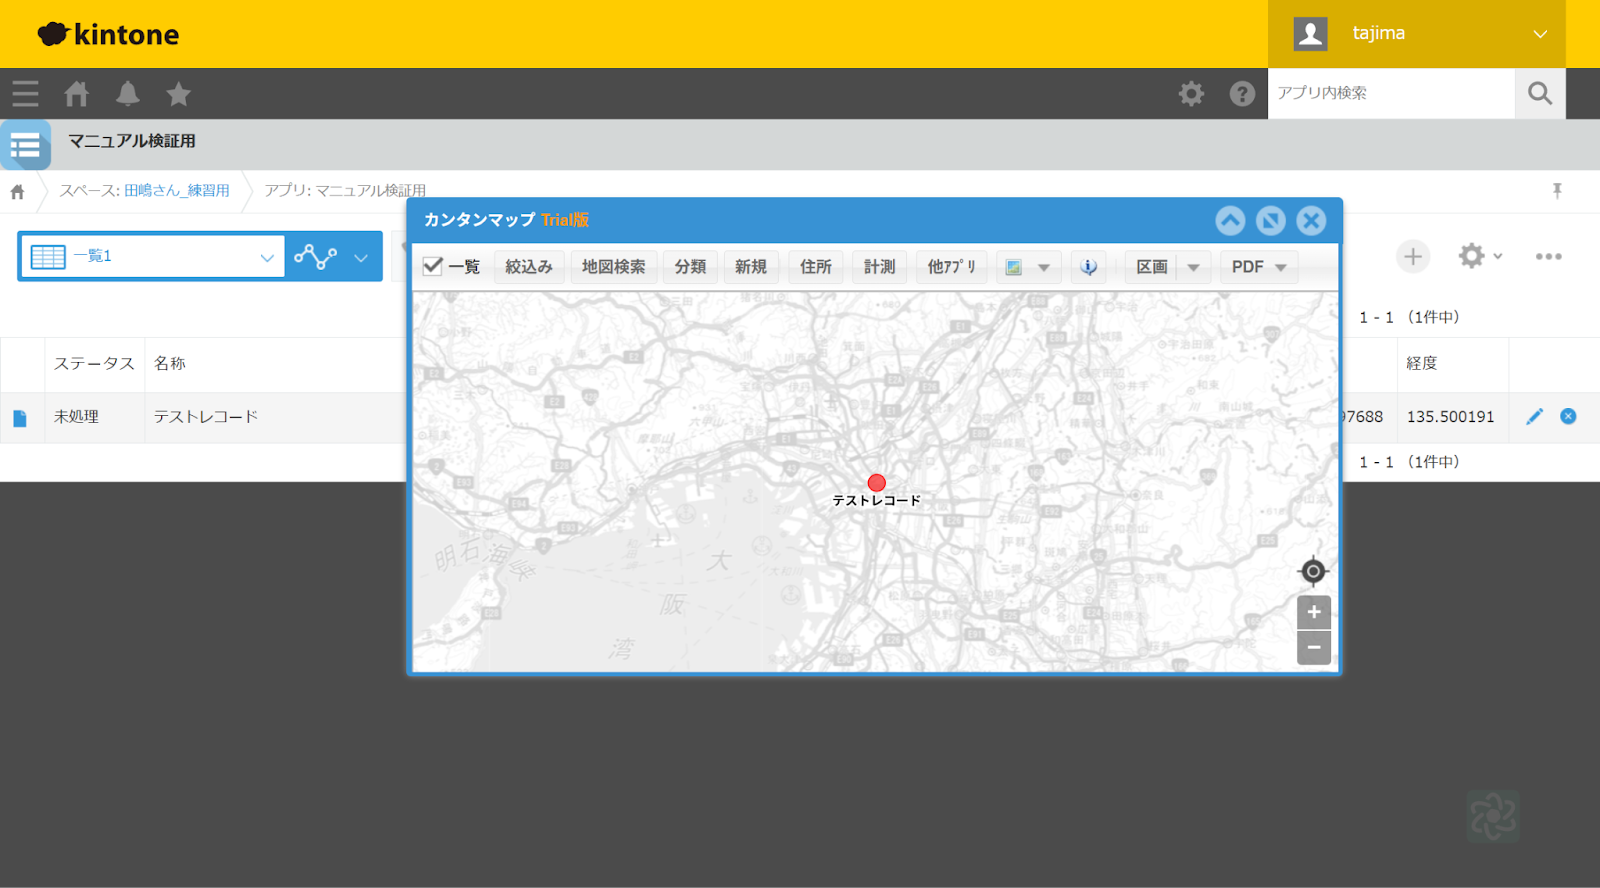Click the 名称 column header

[x=170, y=364]
